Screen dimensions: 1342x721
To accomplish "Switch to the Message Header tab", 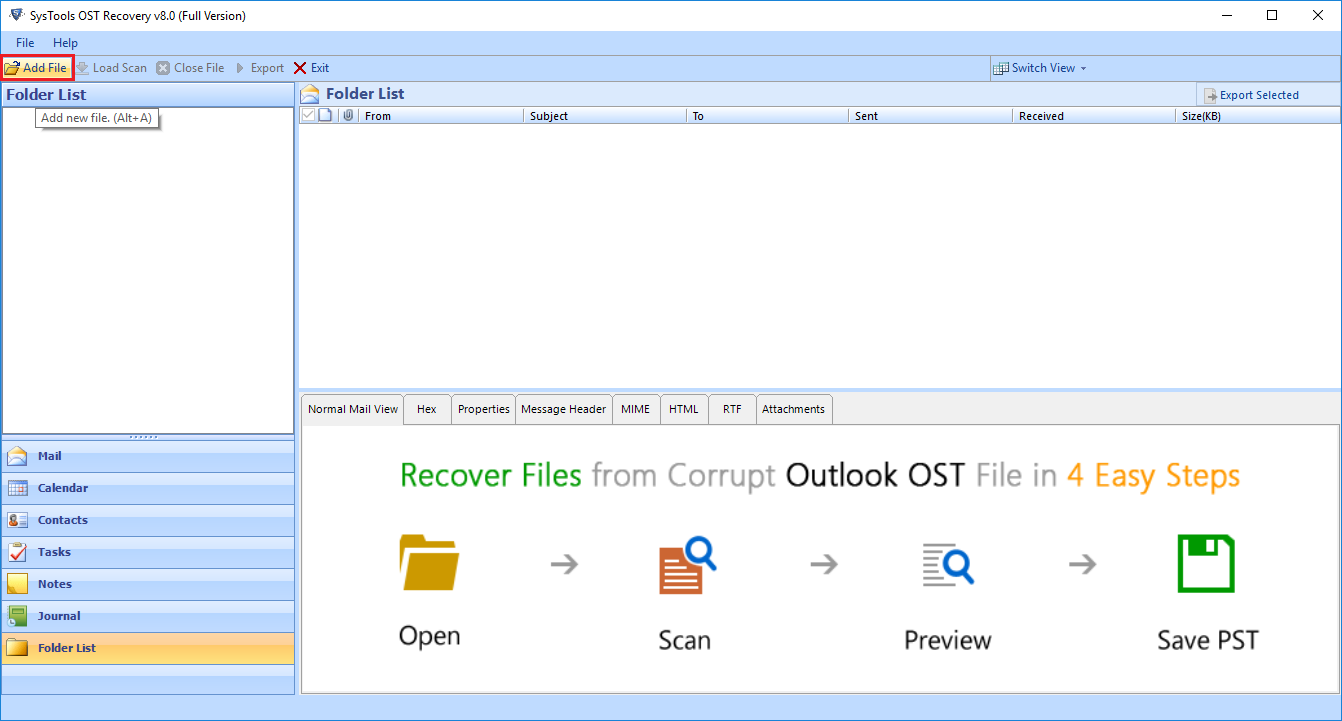I will pyautogui.click(x=563, y=409).
